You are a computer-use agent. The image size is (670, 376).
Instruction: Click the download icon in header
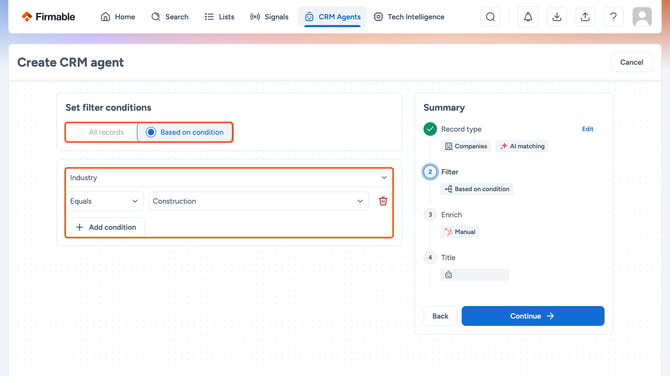tap(556, 17)
